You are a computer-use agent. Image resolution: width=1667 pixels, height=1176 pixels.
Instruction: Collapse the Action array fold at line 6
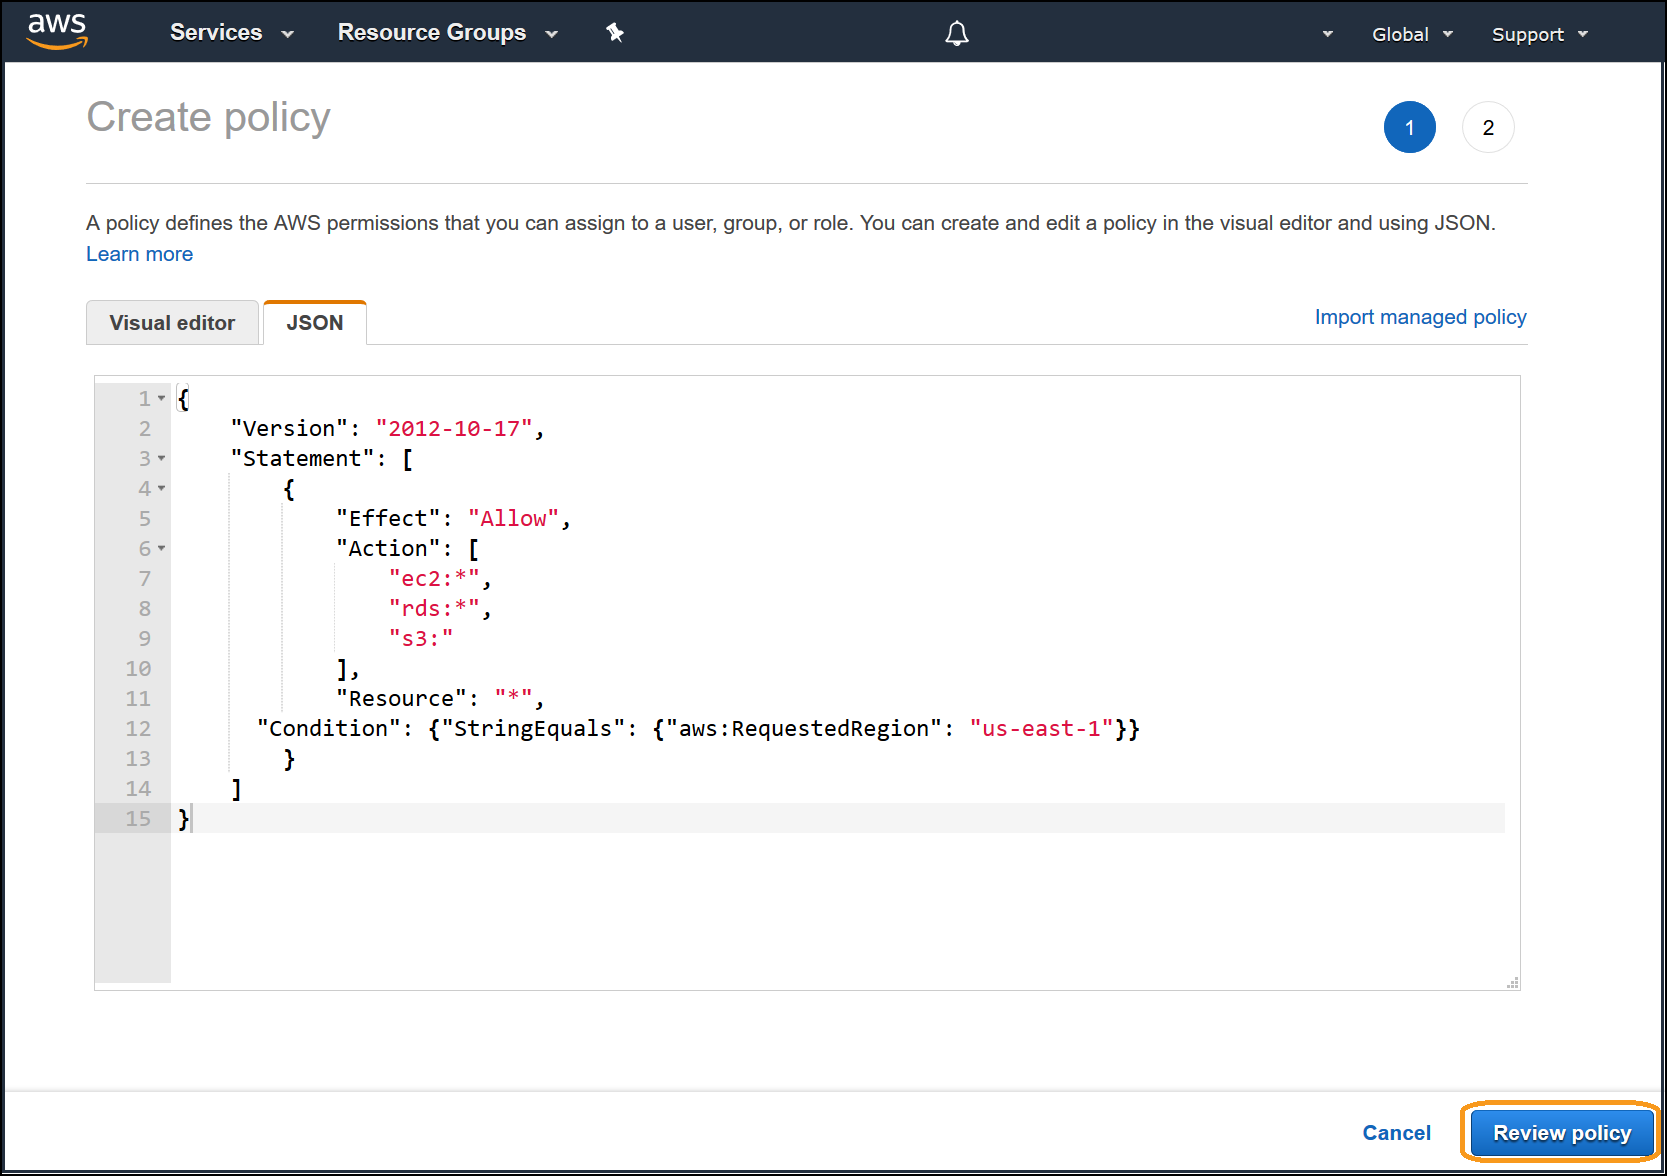(161, 548)
